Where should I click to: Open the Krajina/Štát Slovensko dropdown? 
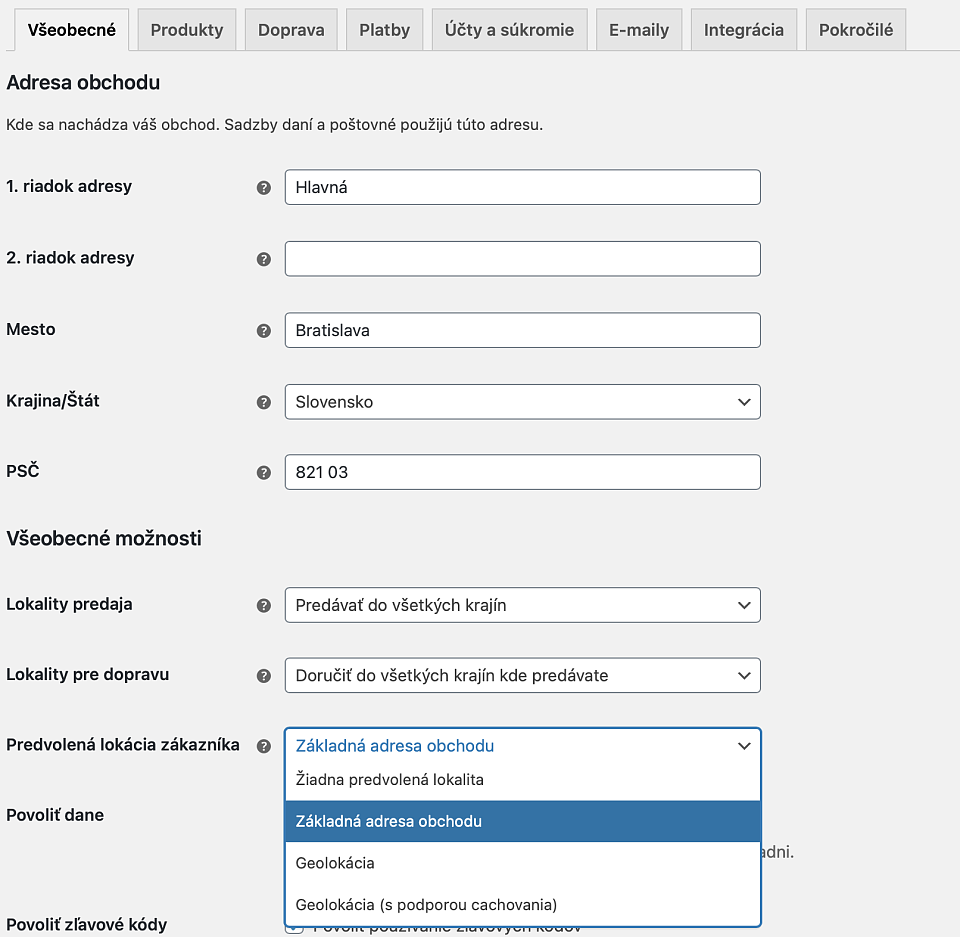(522, 402)
